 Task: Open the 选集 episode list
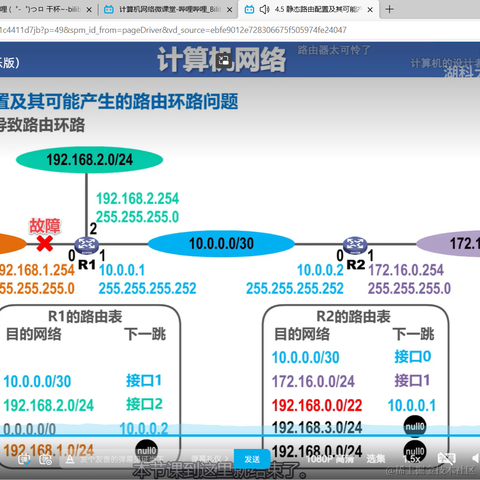(x=376, y=459)
